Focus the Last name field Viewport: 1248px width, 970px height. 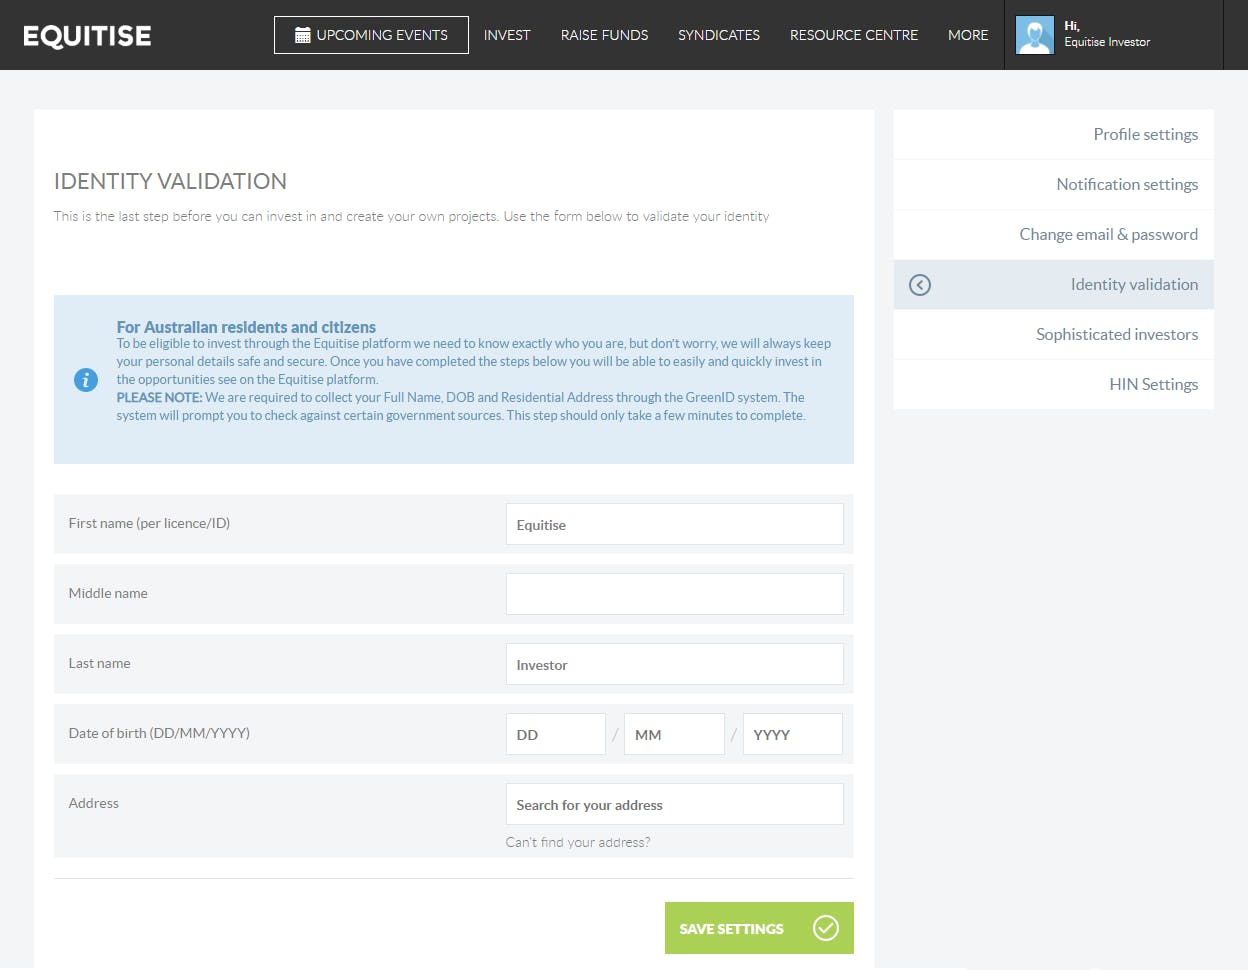(x=674, y=664)
